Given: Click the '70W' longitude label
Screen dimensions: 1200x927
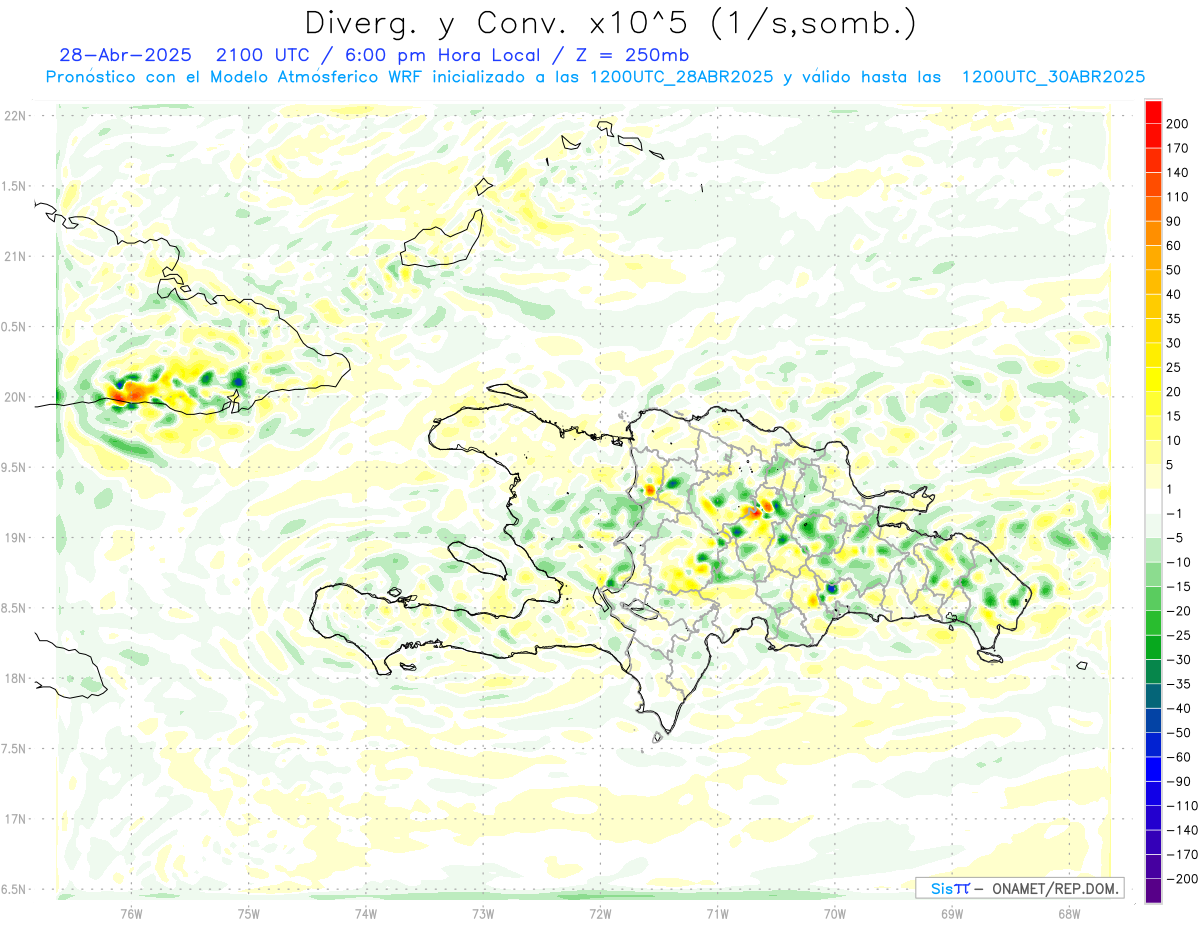Looking at the screenshot, I should [835, 913].
